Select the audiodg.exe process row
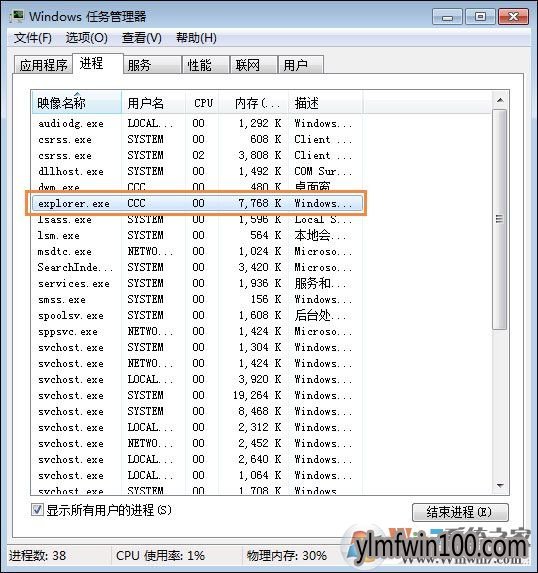538x573 pixels. (x=197, y=123)
